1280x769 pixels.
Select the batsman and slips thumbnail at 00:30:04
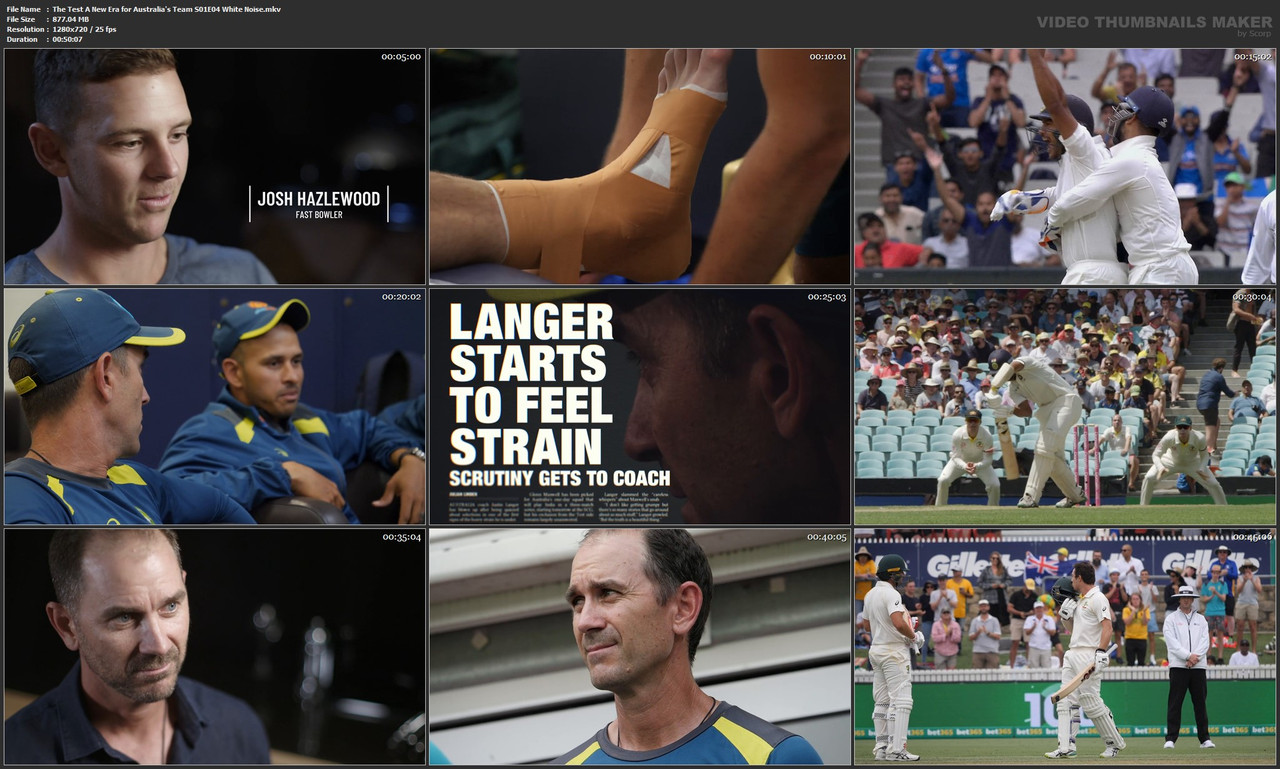[x=1065, y=407]
